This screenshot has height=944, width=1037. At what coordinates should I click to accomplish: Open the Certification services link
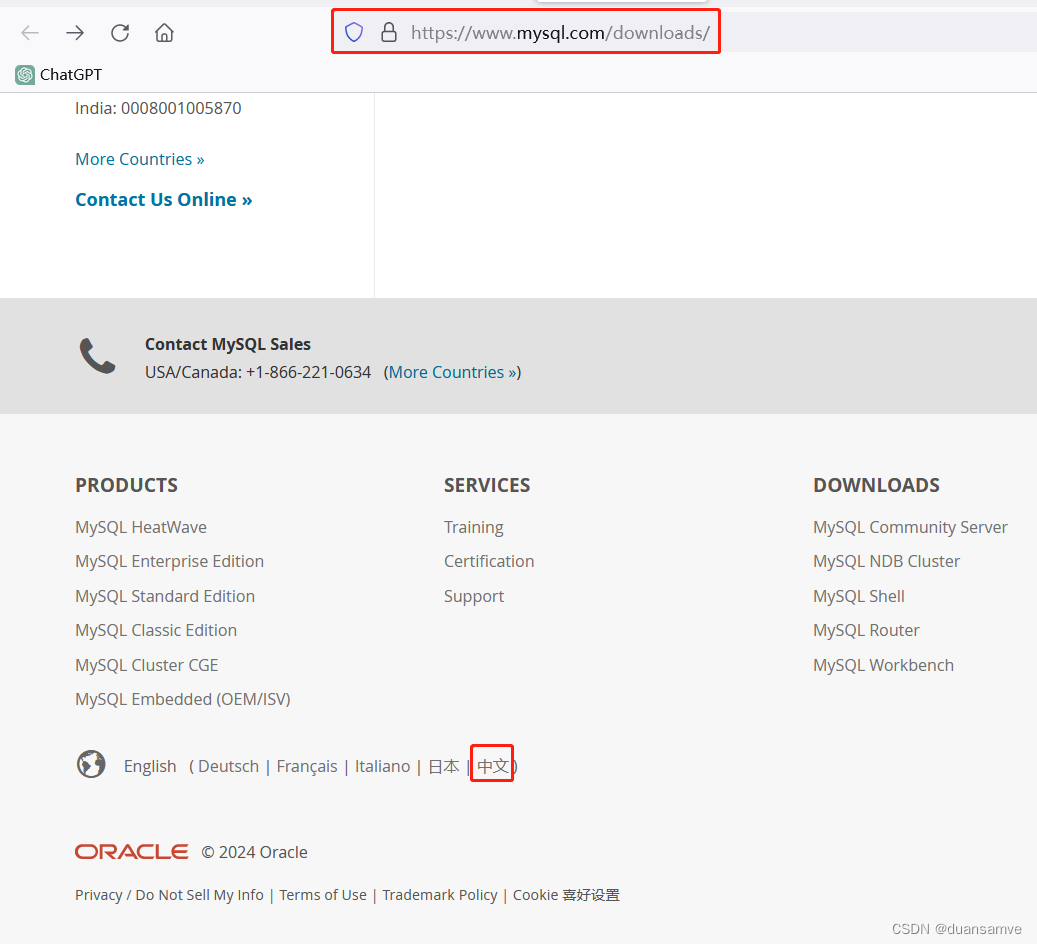(489, 562)
